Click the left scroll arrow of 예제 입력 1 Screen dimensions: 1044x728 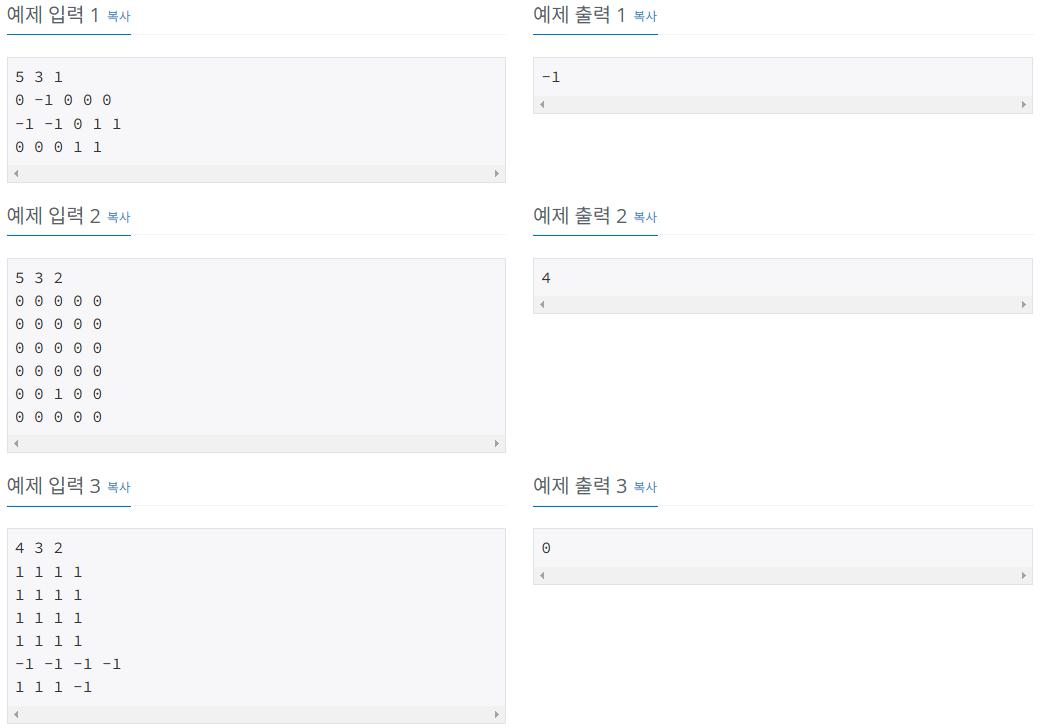coord(15,173)
